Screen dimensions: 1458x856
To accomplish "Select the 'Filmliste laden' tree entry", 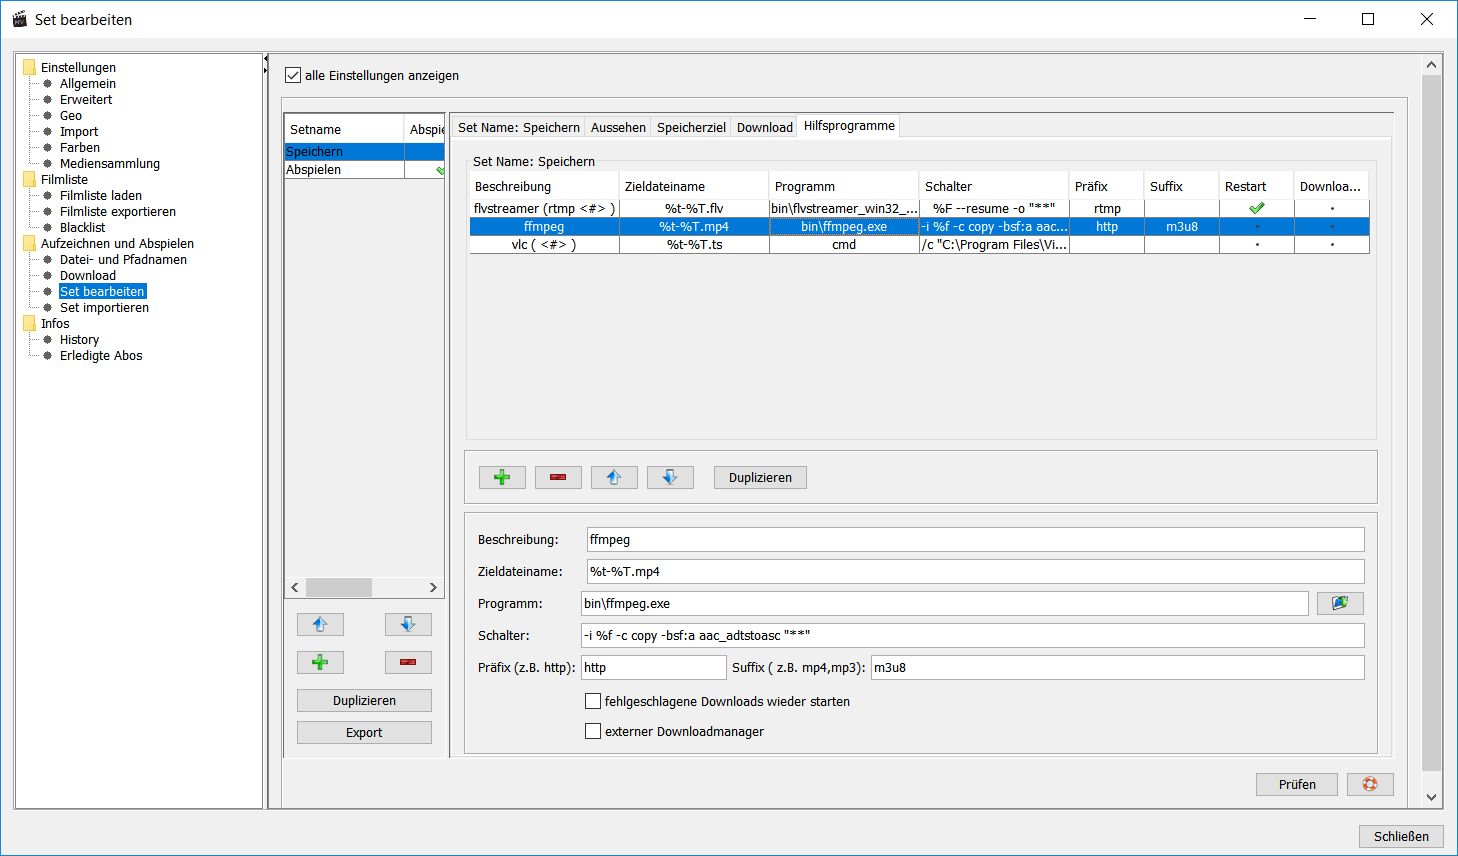I will pos(100,195).
